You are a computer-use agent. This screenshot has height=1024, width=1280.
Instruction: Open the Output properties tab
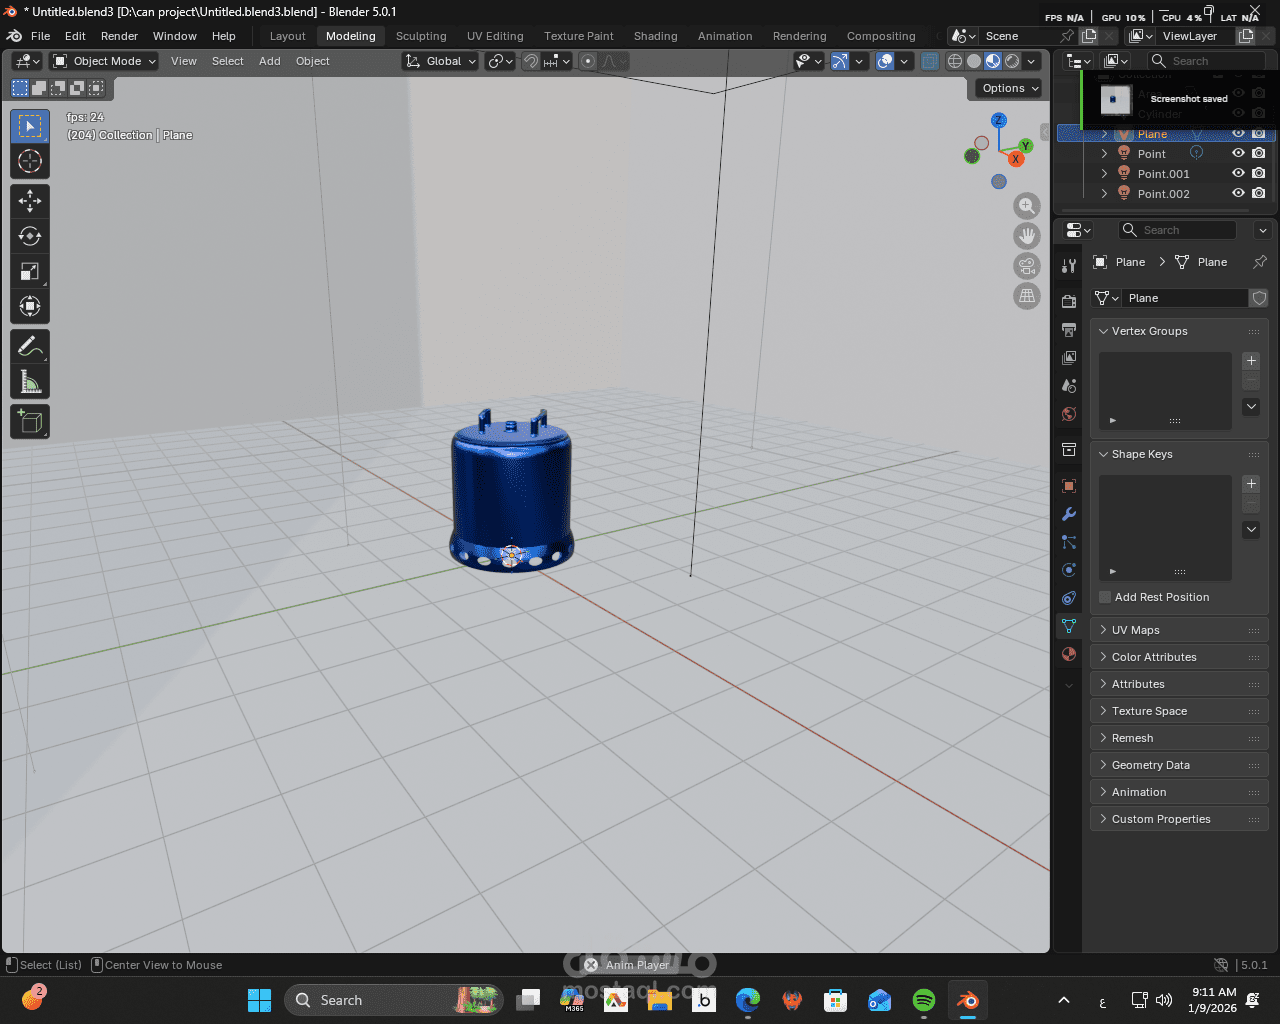tap(1069, 329)
